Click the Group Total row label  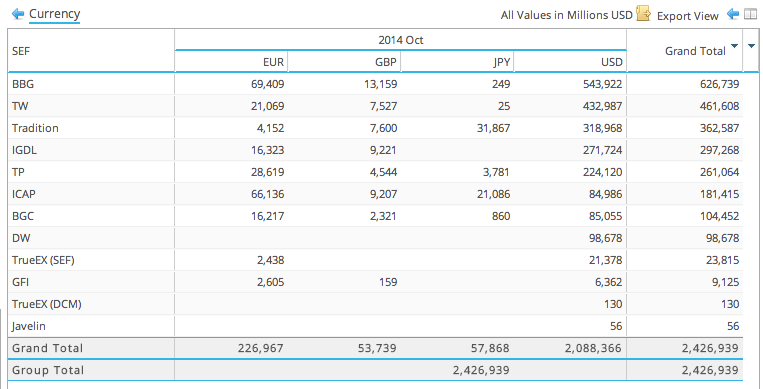coord(48,370)
